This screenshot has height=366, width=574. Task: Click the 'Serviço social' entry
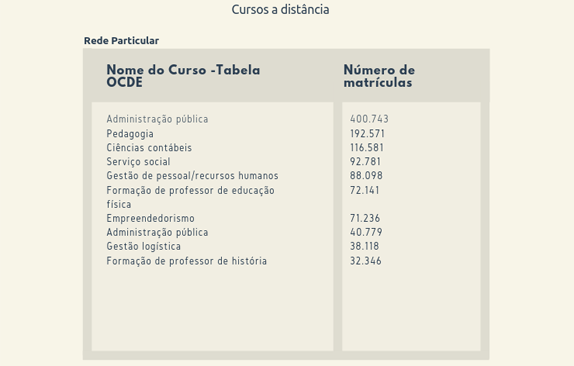[138, 161]
